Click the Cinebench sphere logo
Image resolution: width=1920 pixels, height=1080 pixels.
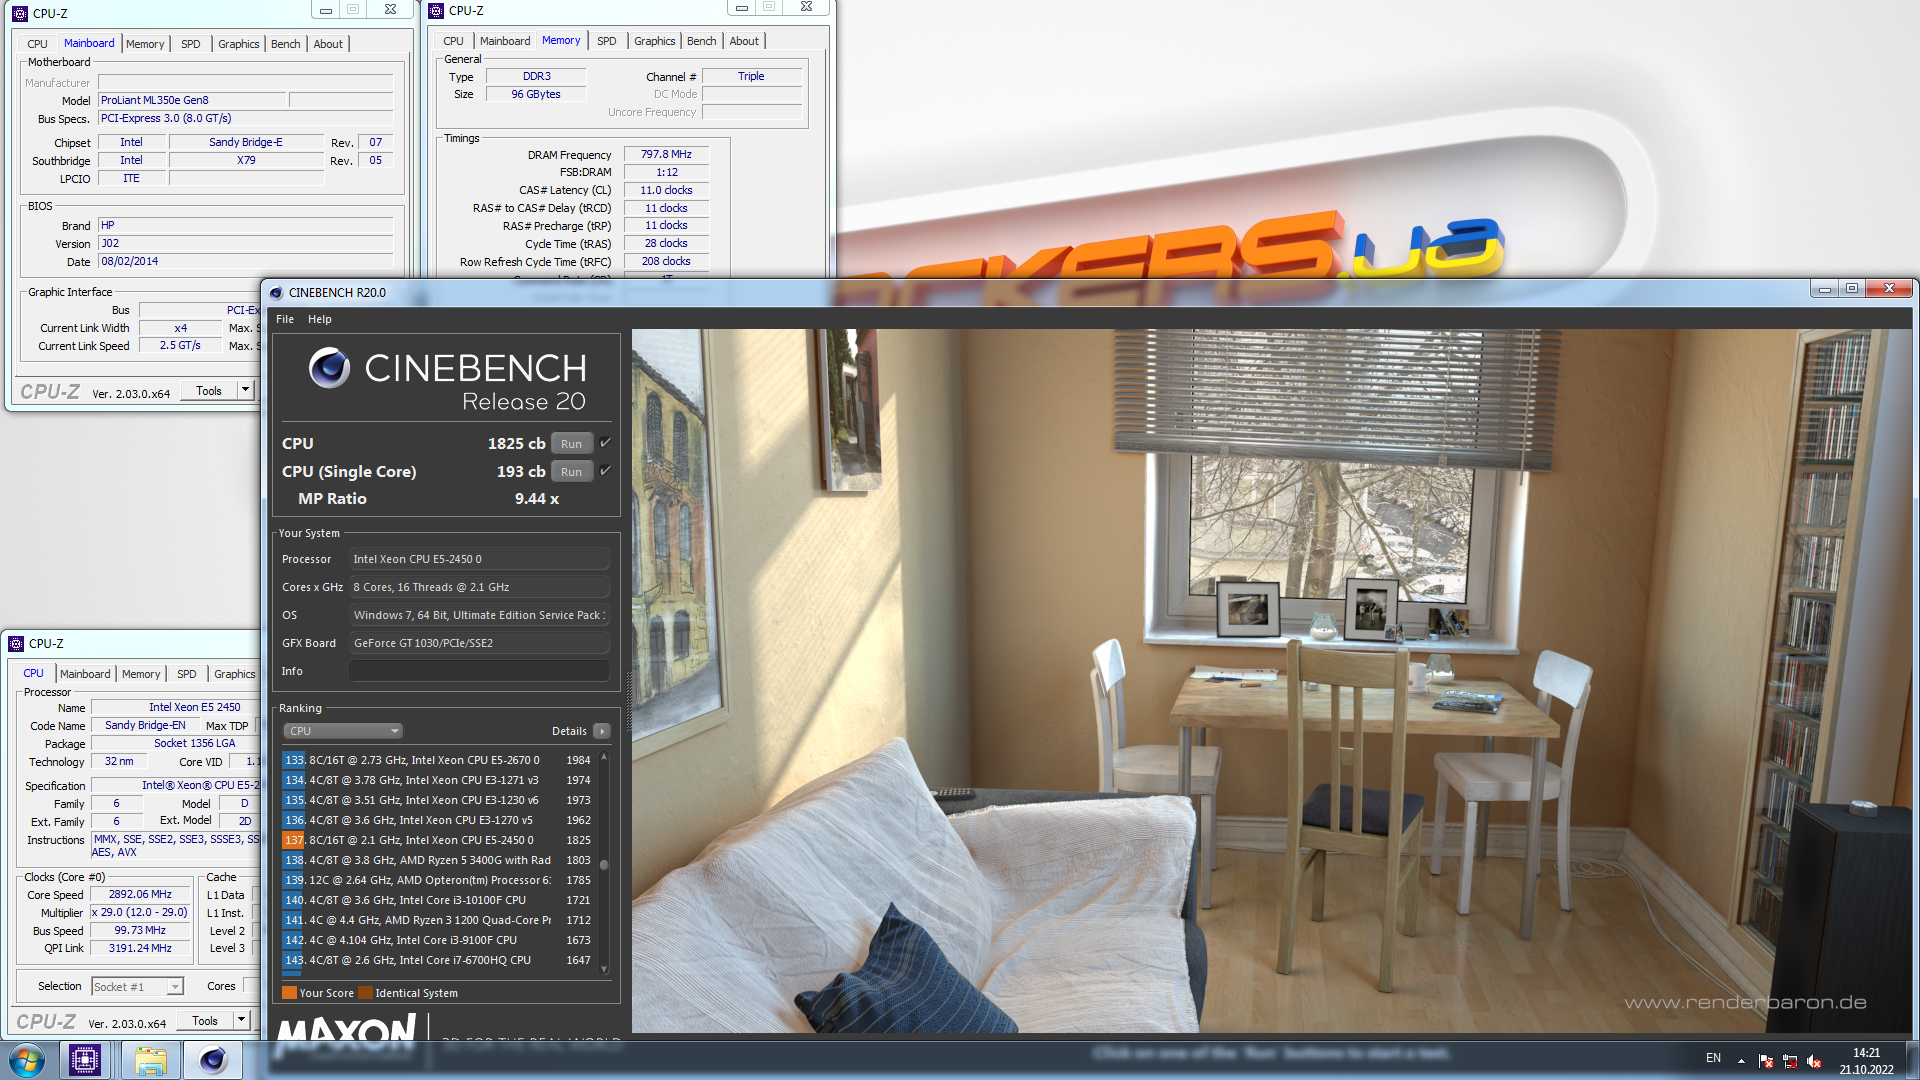329,368
